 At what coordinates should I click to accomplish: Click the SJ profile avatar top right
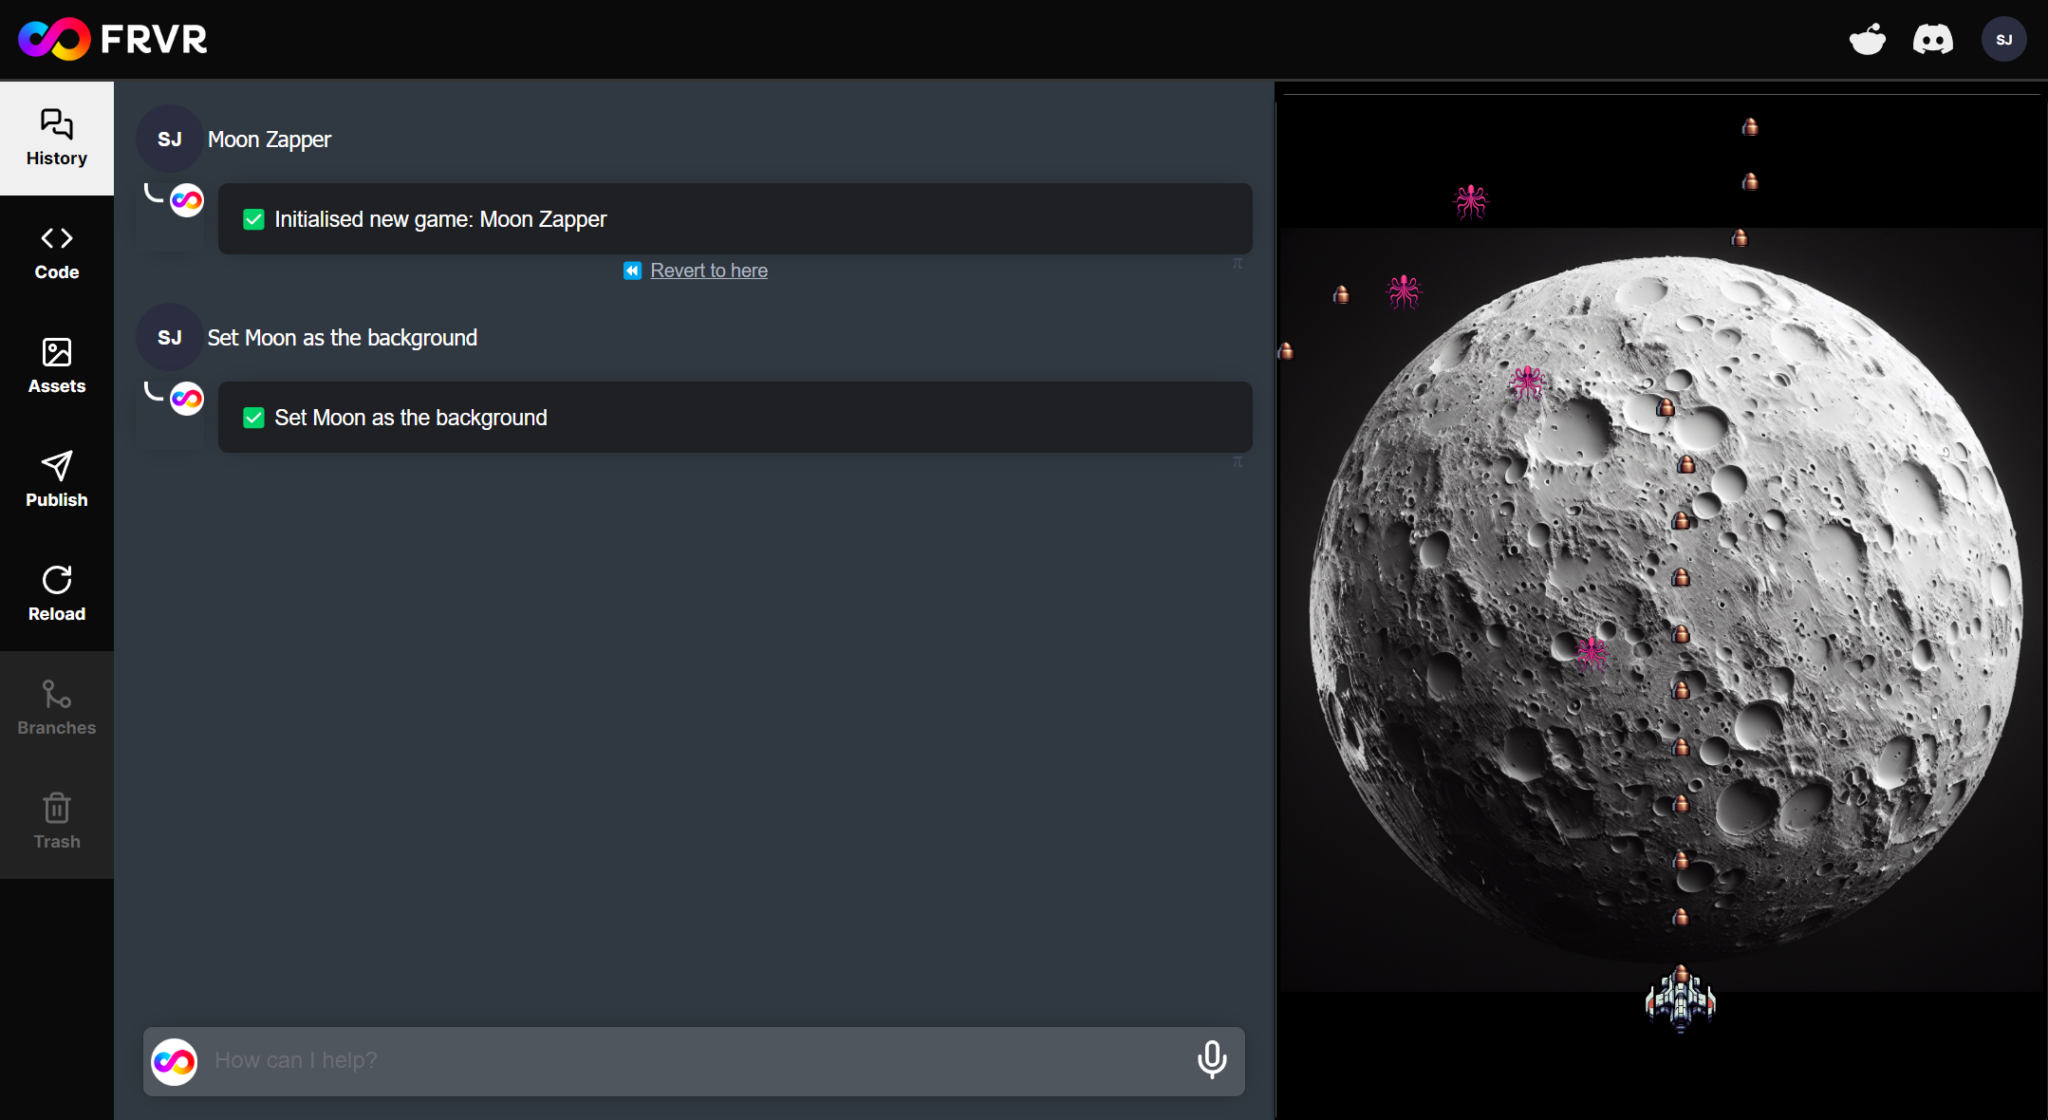2003,40
